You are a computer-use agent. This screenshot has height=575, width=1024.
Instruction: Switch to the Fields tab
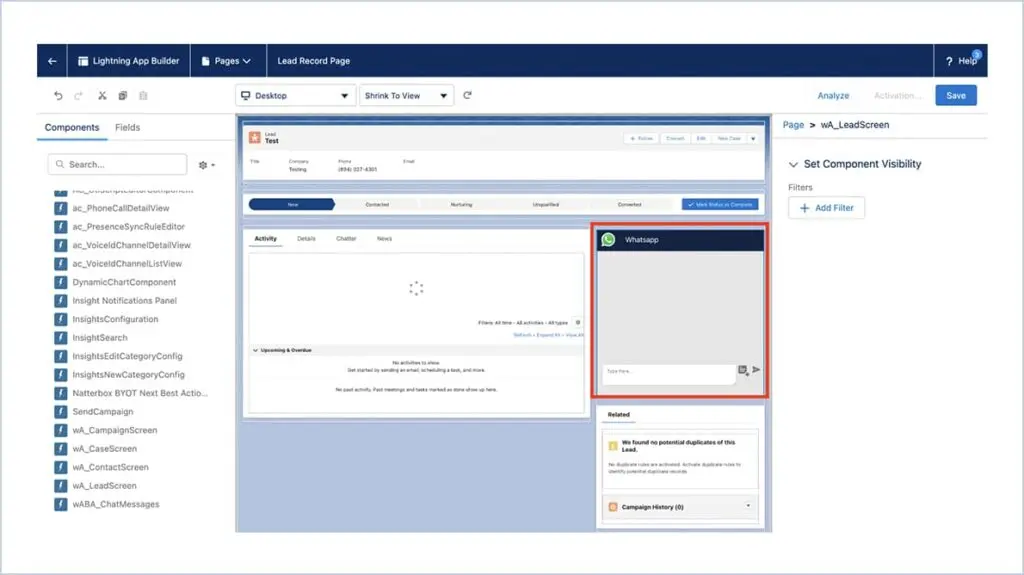pyautogui.click(x=127, y=127)
